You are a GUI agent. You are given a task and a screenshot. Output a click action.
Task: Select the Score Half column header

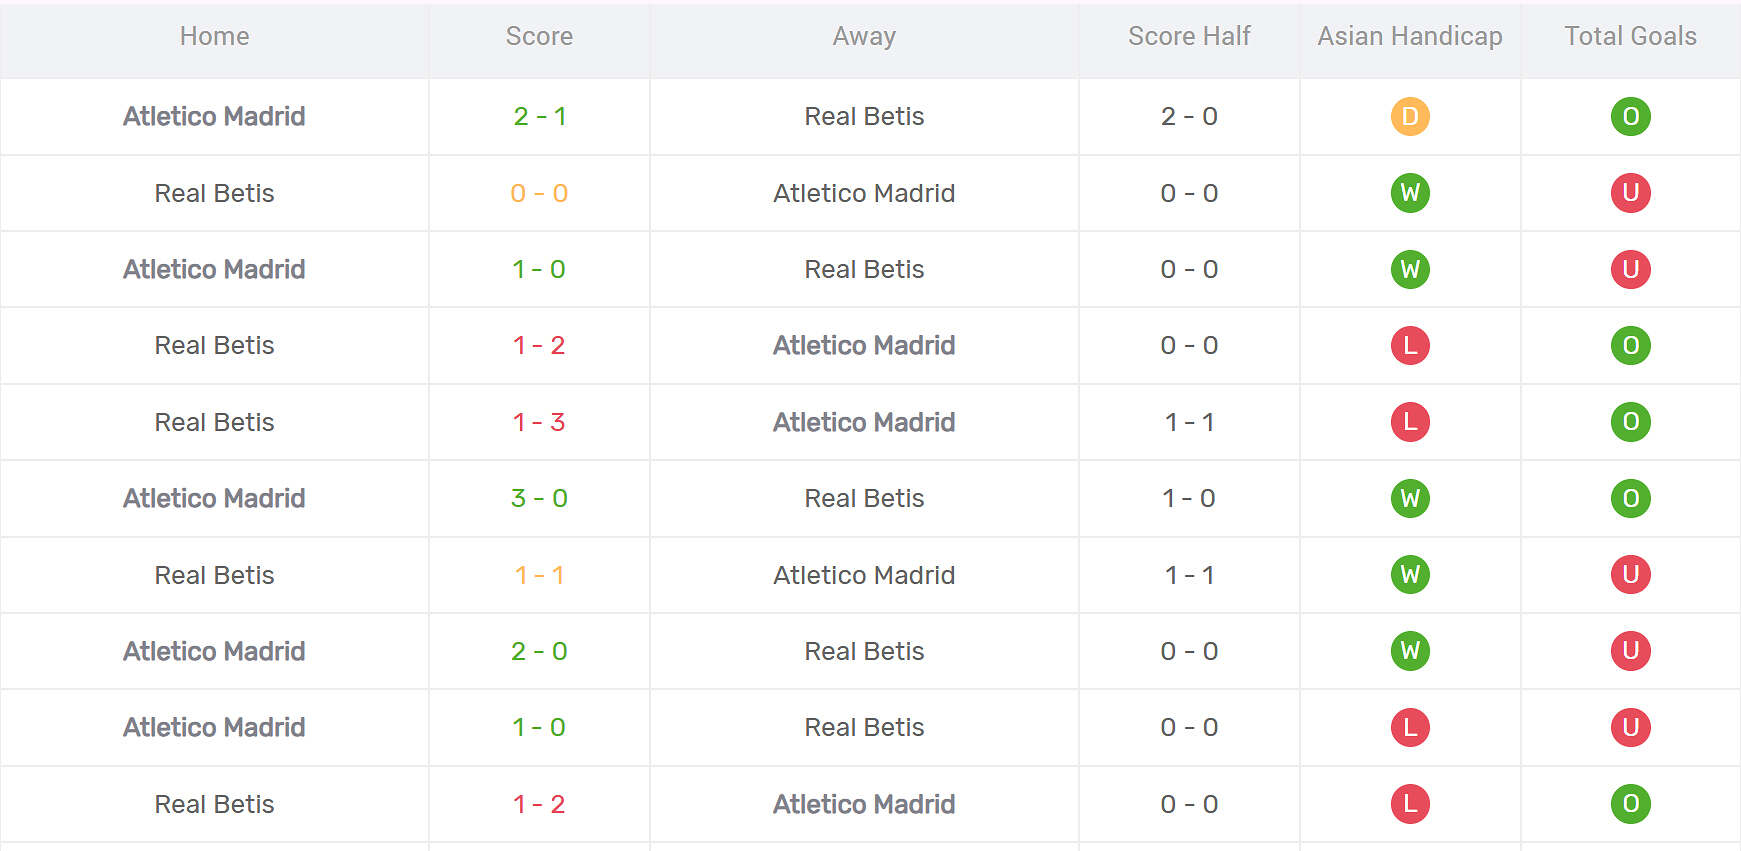click(1189, 37)
